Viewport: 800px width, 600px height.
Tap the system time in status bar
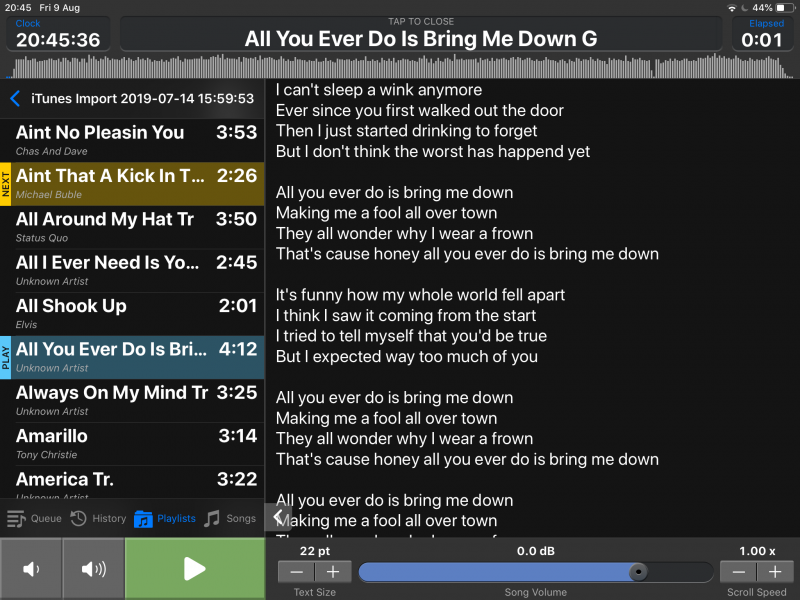coord(18,8)
